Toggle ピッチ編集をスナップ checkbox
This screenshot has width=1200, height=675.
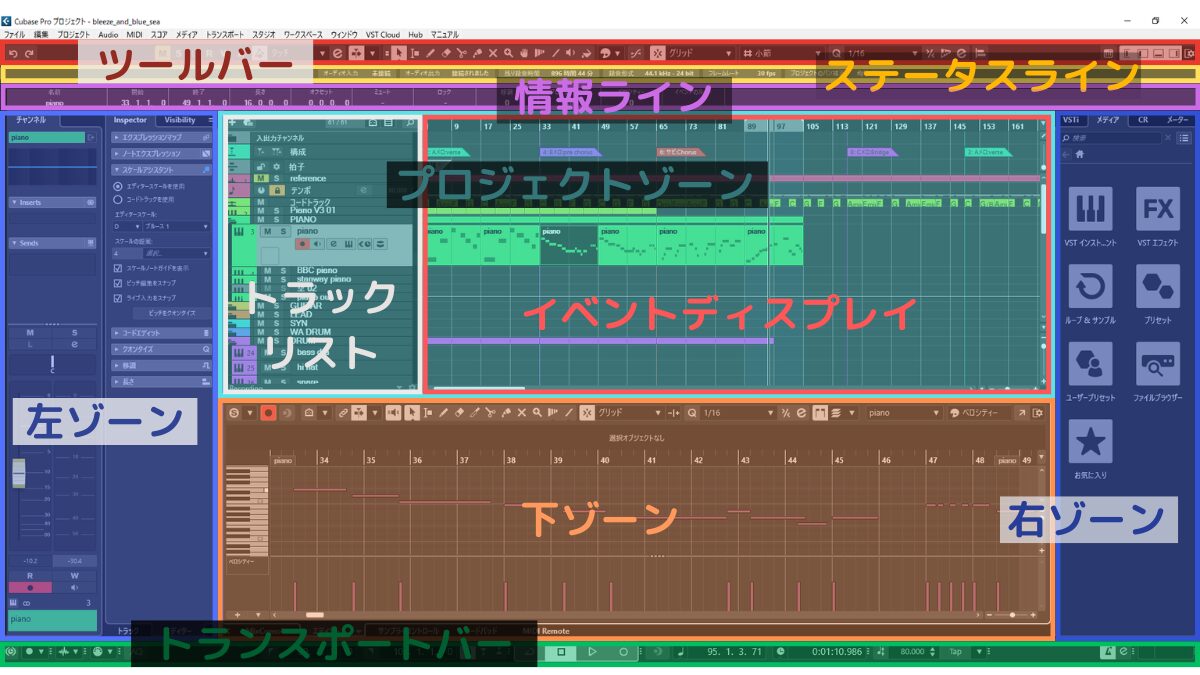click(x=118, y=284)
